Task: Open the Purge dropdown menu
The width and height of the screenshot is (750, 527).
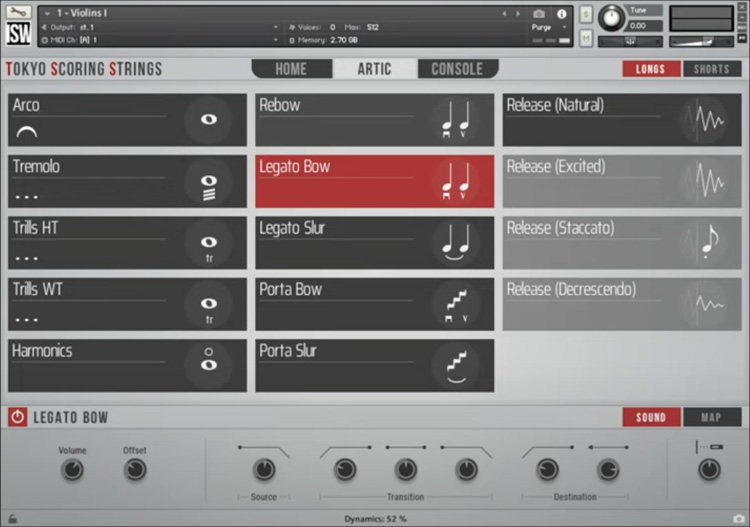Action: coord(549,27)
